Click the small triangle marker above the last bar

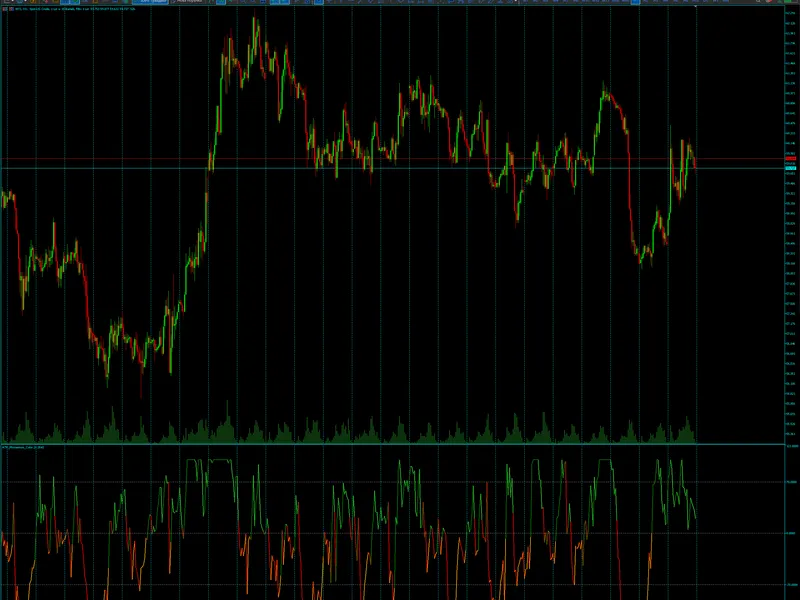tap(696, 7)
